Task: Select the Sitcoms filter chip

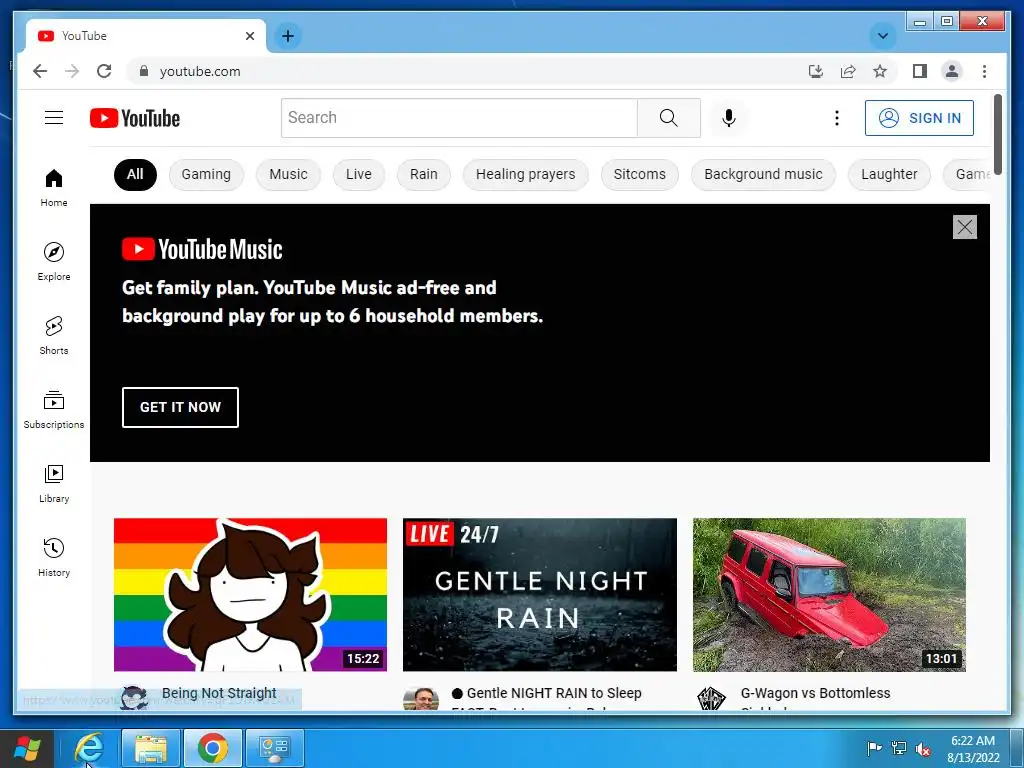Action: [640, 174]
